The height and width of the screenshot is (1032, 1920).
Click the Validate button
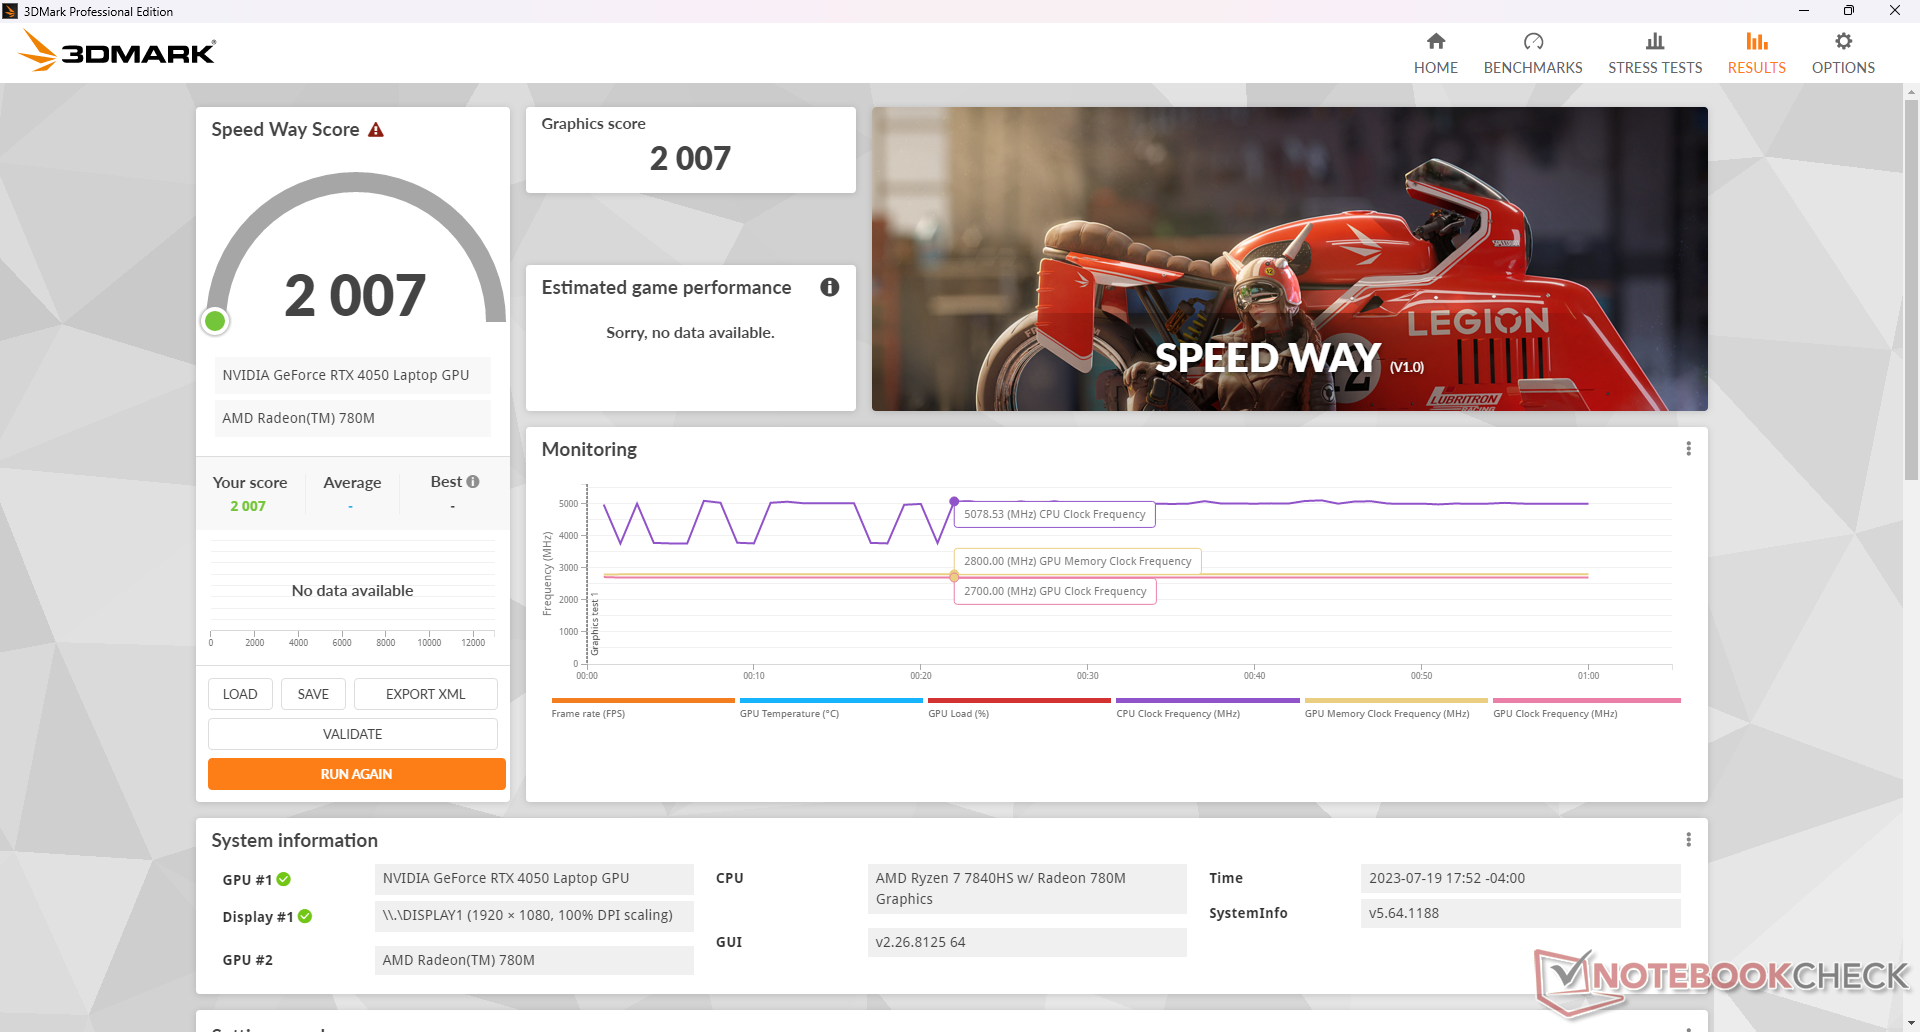pyautogui.click(x=352, y=734)
